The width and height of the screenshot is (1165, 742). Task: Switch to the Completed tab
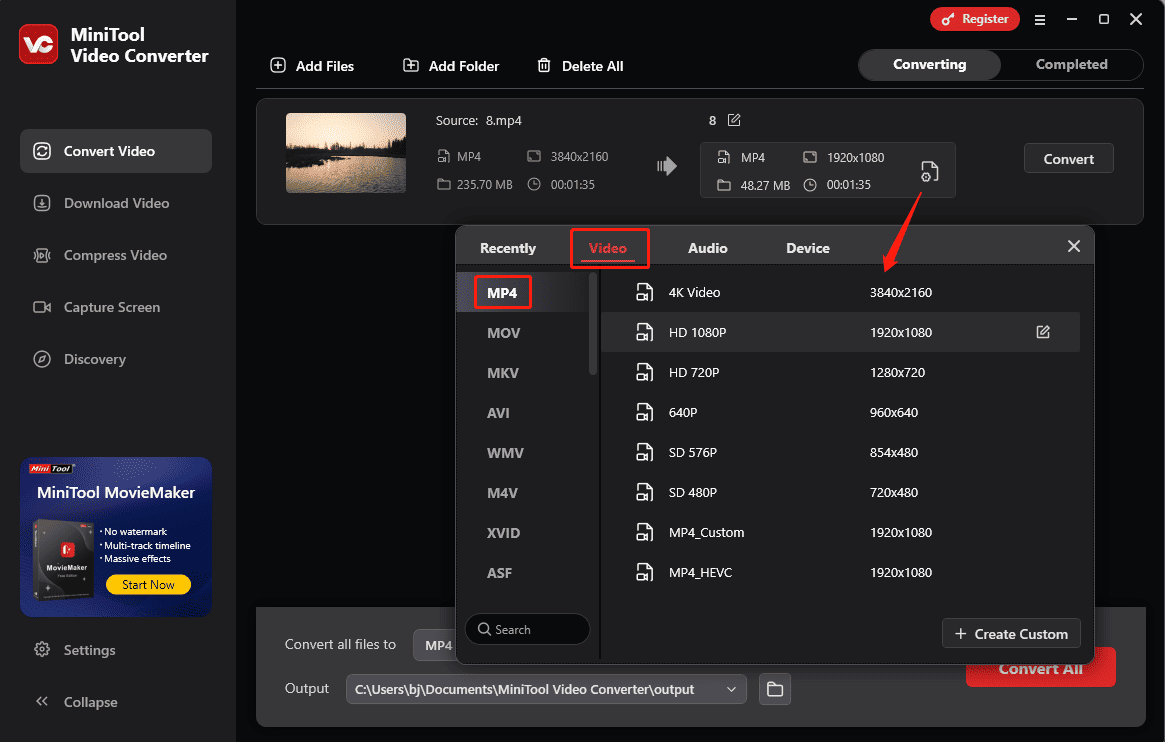(1071, 65)
